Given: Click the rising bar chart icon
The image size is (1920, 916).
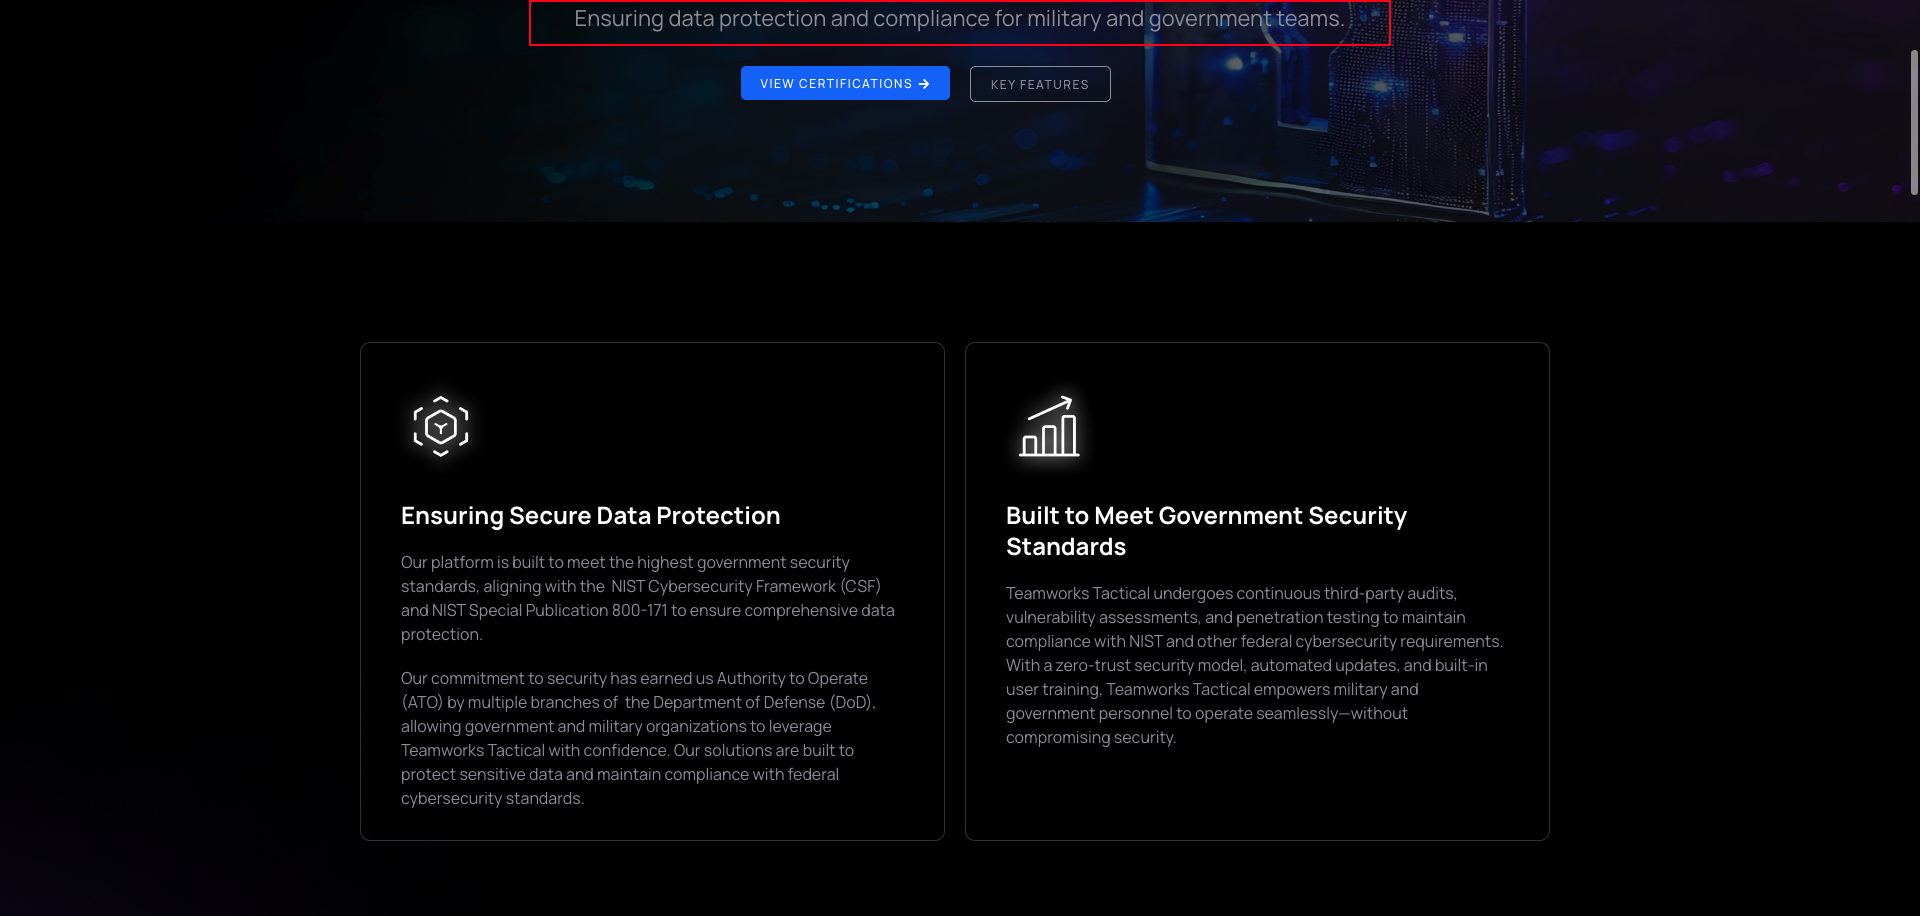Looking at the screenshot, I should [1048, 427].
